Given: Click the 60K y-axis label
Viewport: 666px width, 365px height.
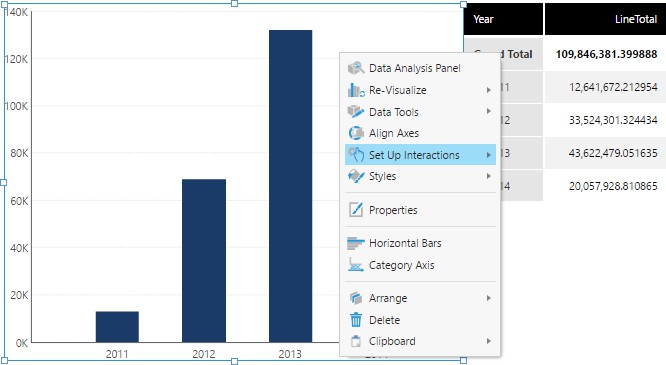Looking at the screenshot, I should tap(19, 201).
